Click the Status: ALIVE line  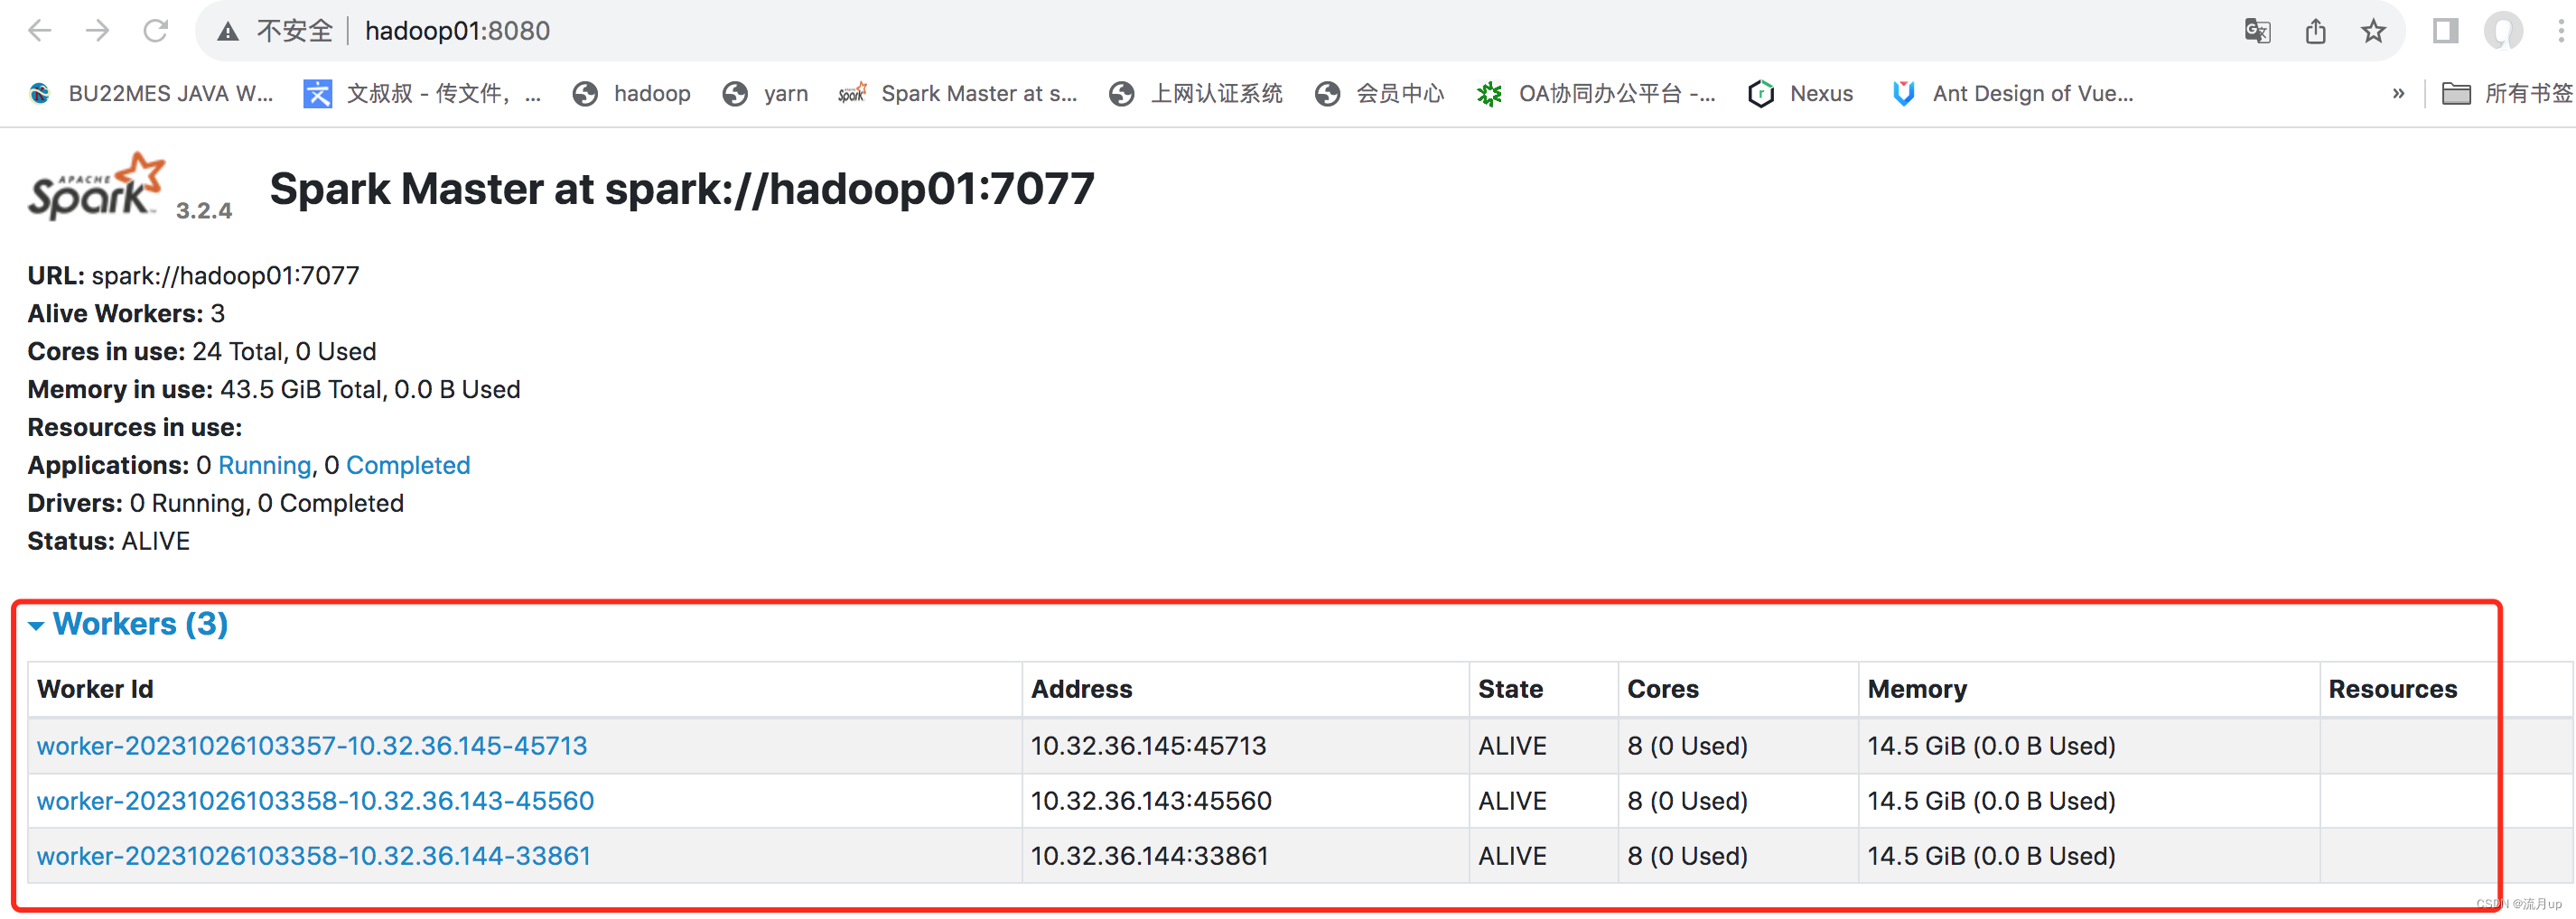coord(109,542)
